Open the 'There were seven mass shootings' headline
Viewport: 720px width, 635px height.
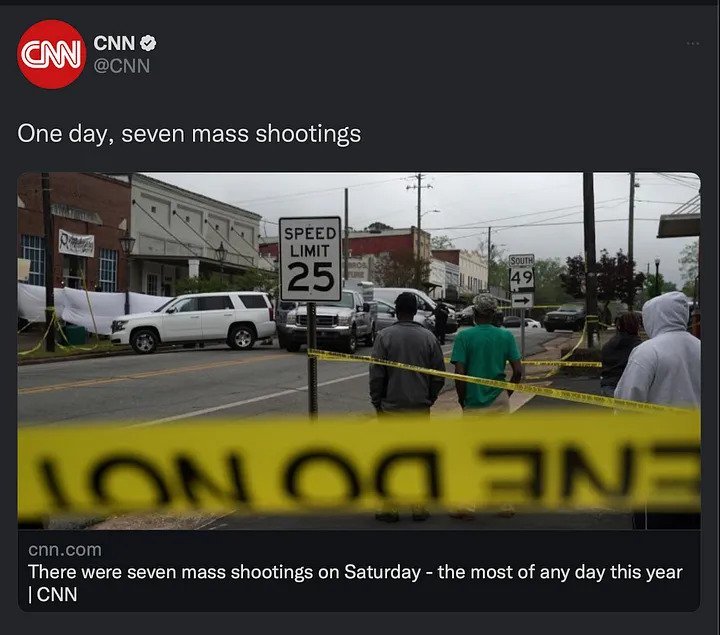[355, 572]
